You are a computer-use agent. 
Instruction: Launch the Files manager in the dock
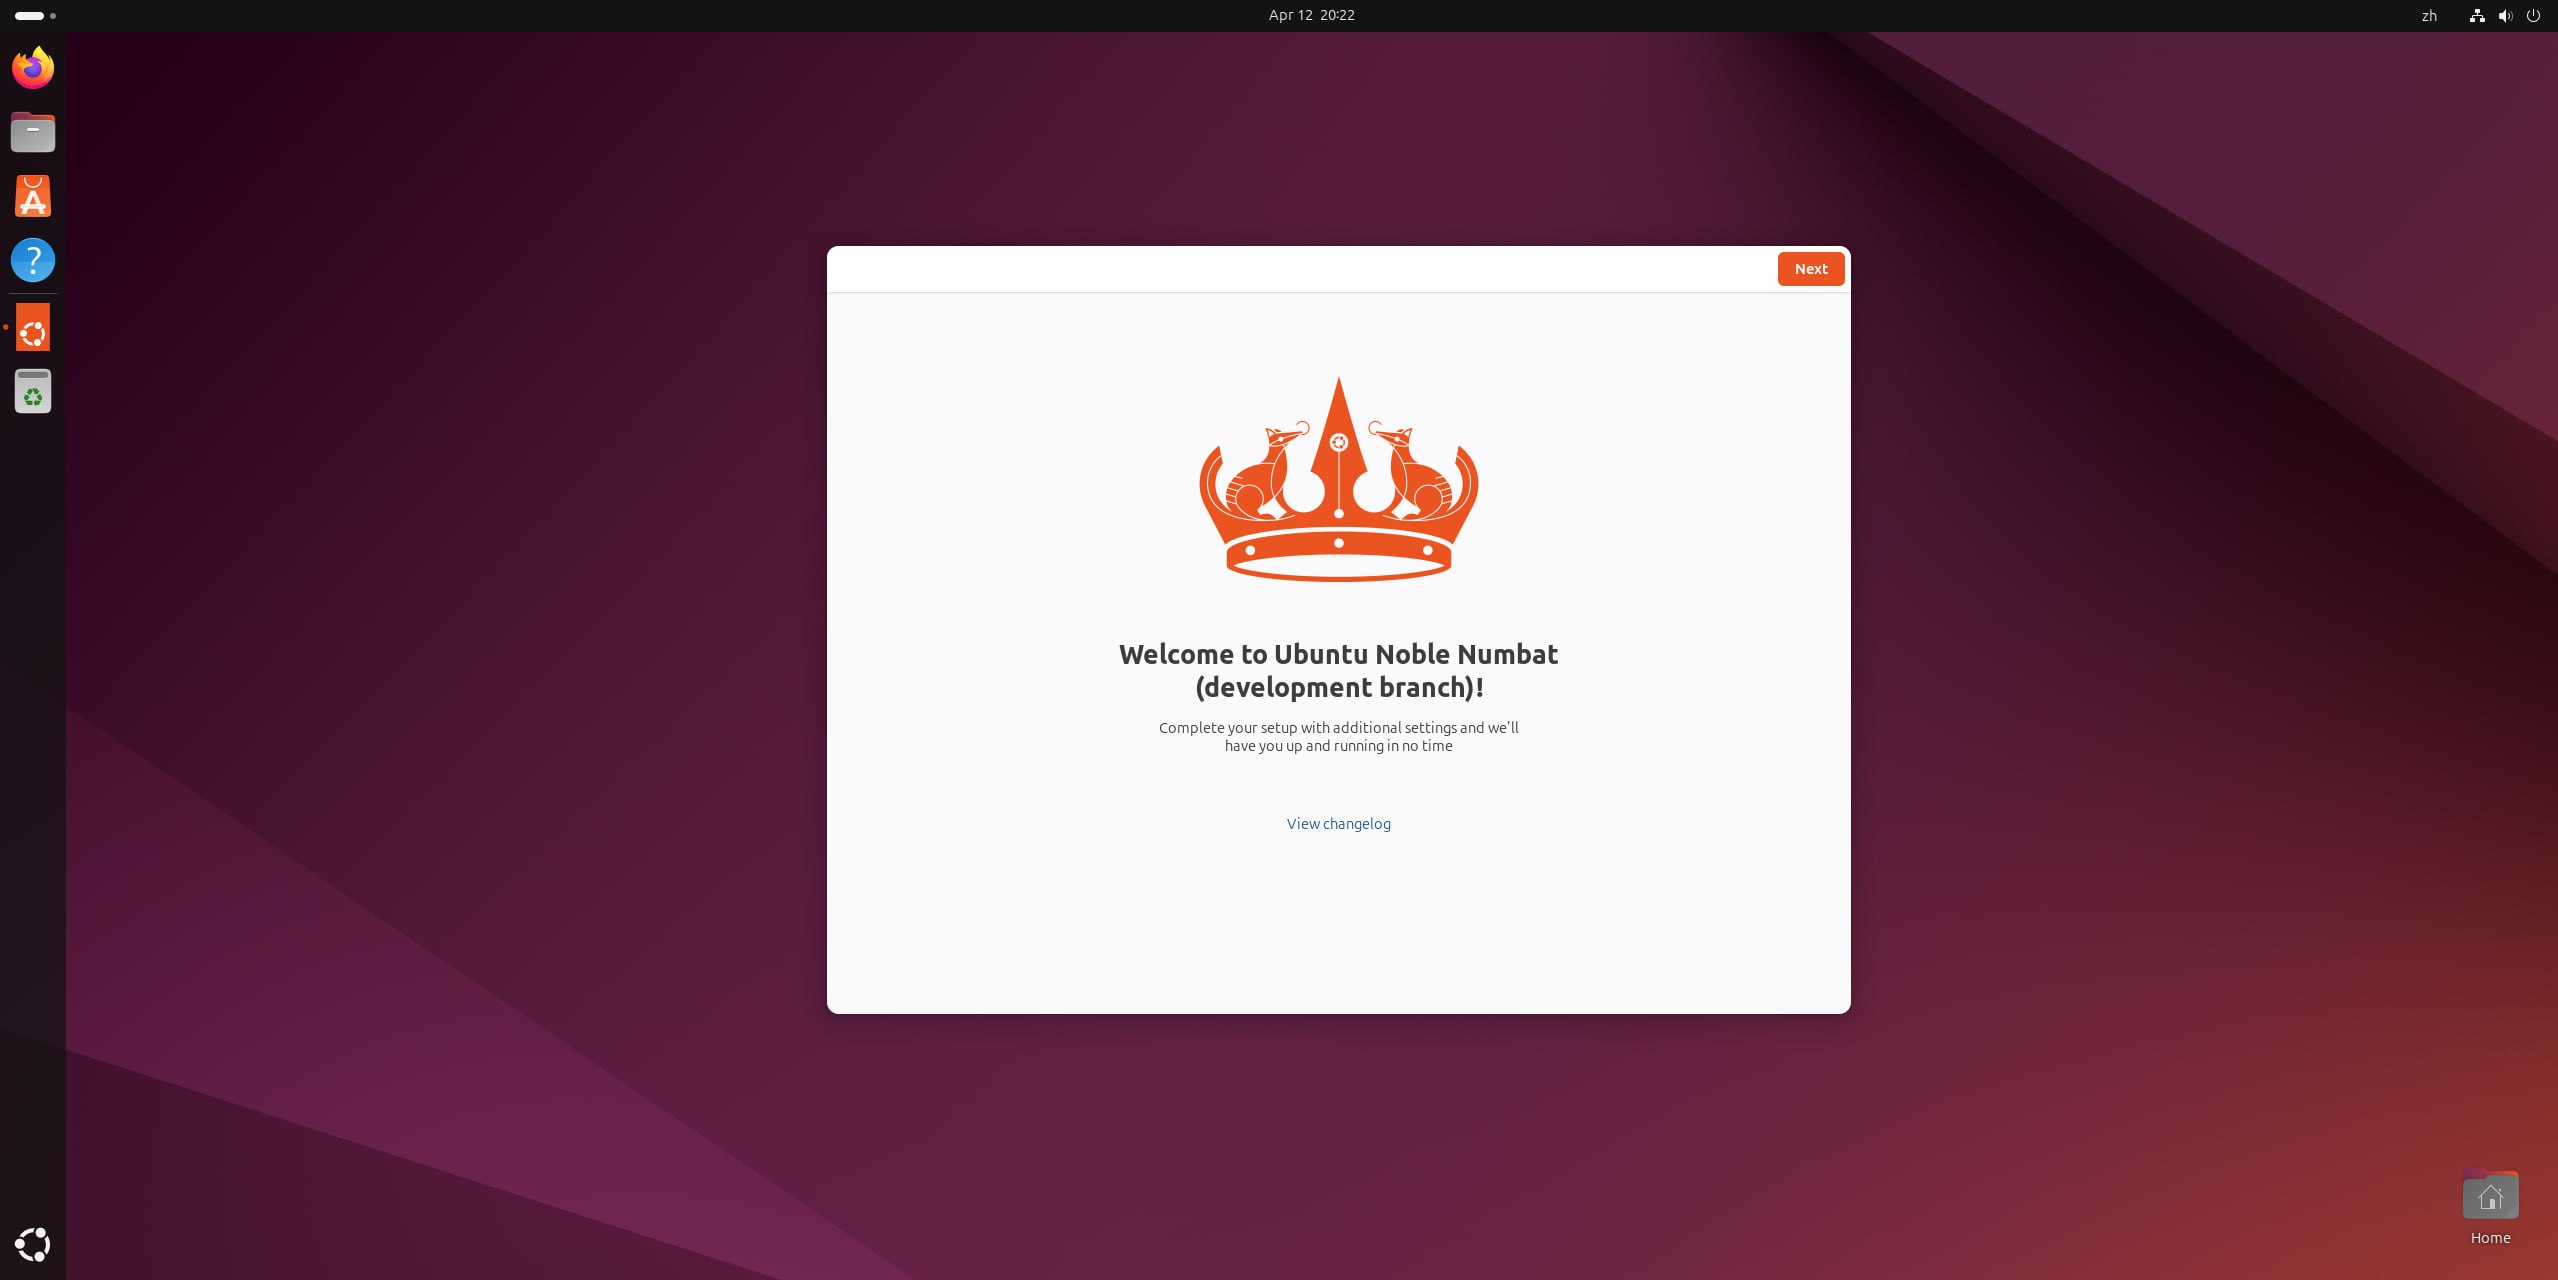coord(33,132)
